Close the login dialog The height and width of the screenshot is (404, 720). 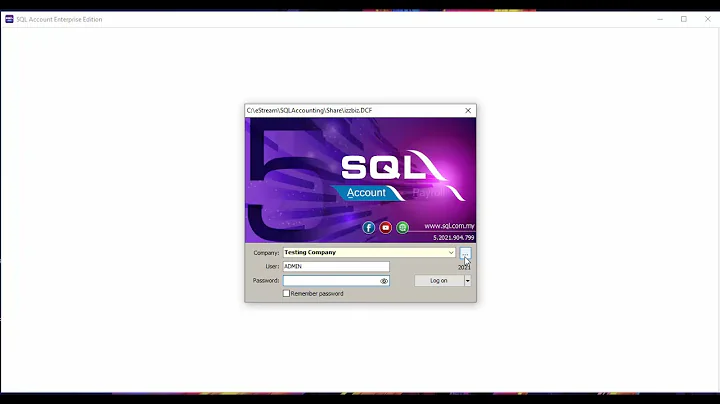pyautogui.click(x=468, y=111)
